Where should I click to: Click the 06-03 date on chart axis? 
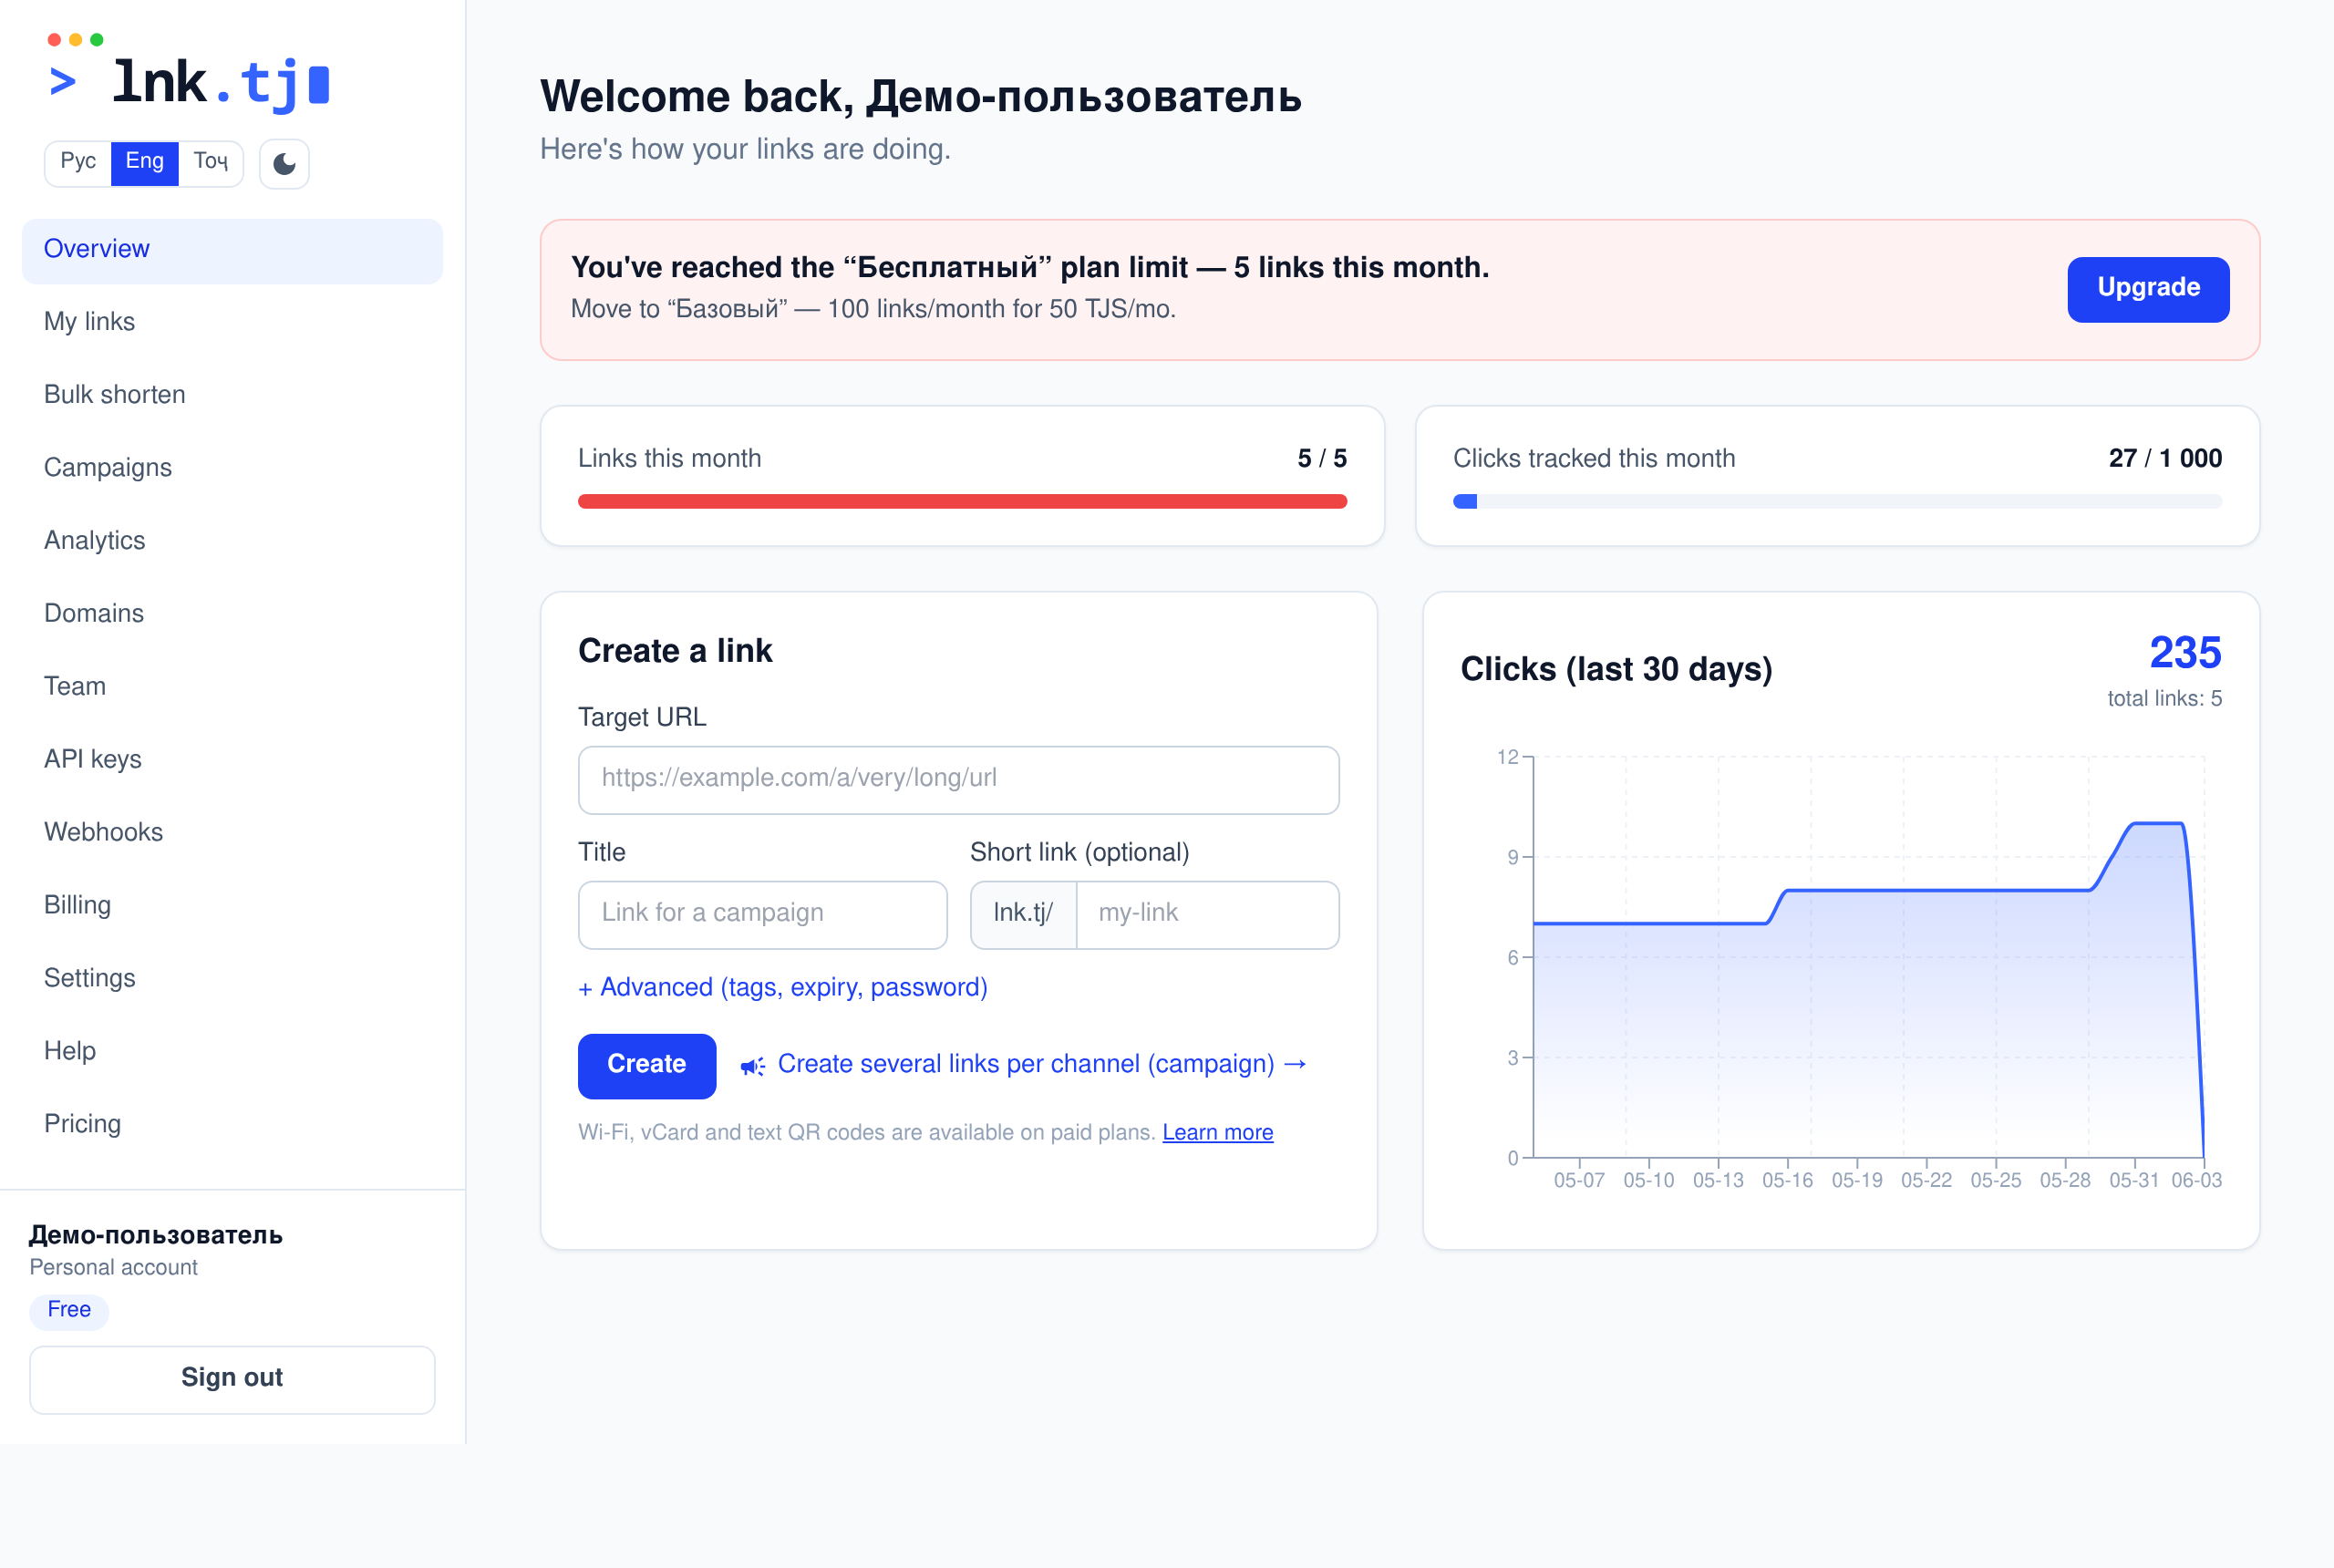(x=2196, y=1180)
